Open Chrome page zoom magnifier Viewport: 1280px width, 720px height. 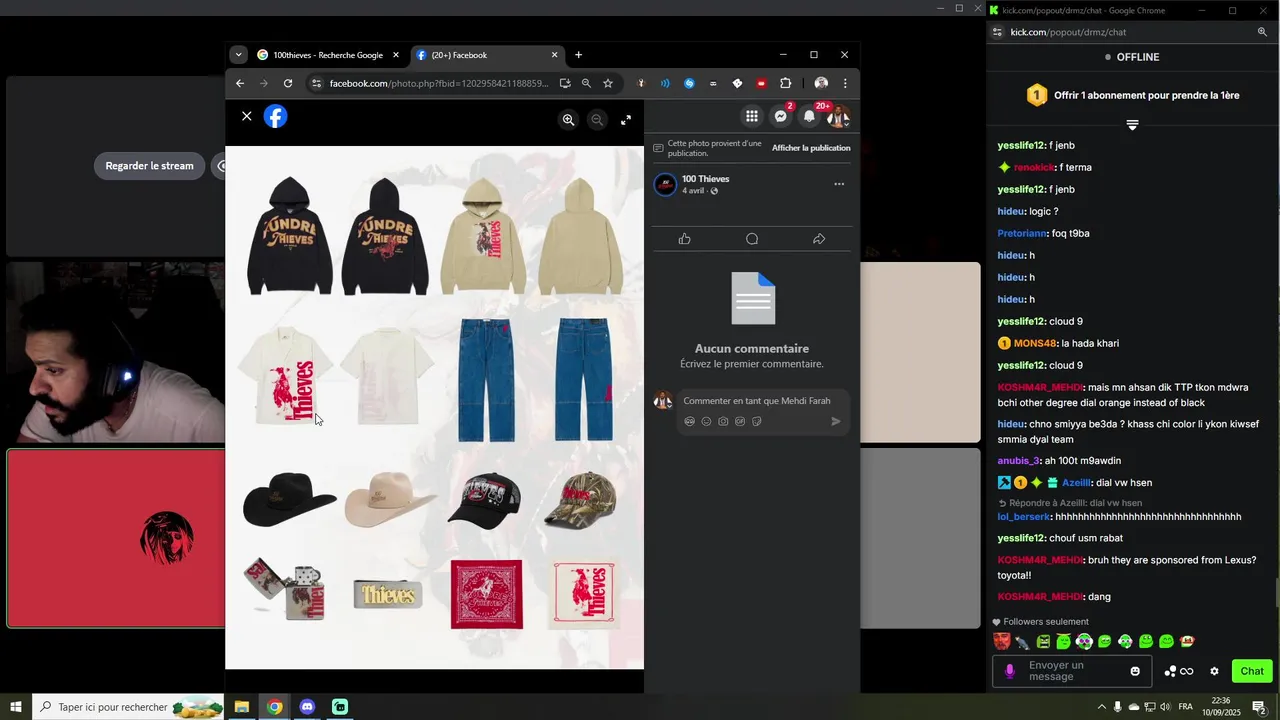pos(586,84)
